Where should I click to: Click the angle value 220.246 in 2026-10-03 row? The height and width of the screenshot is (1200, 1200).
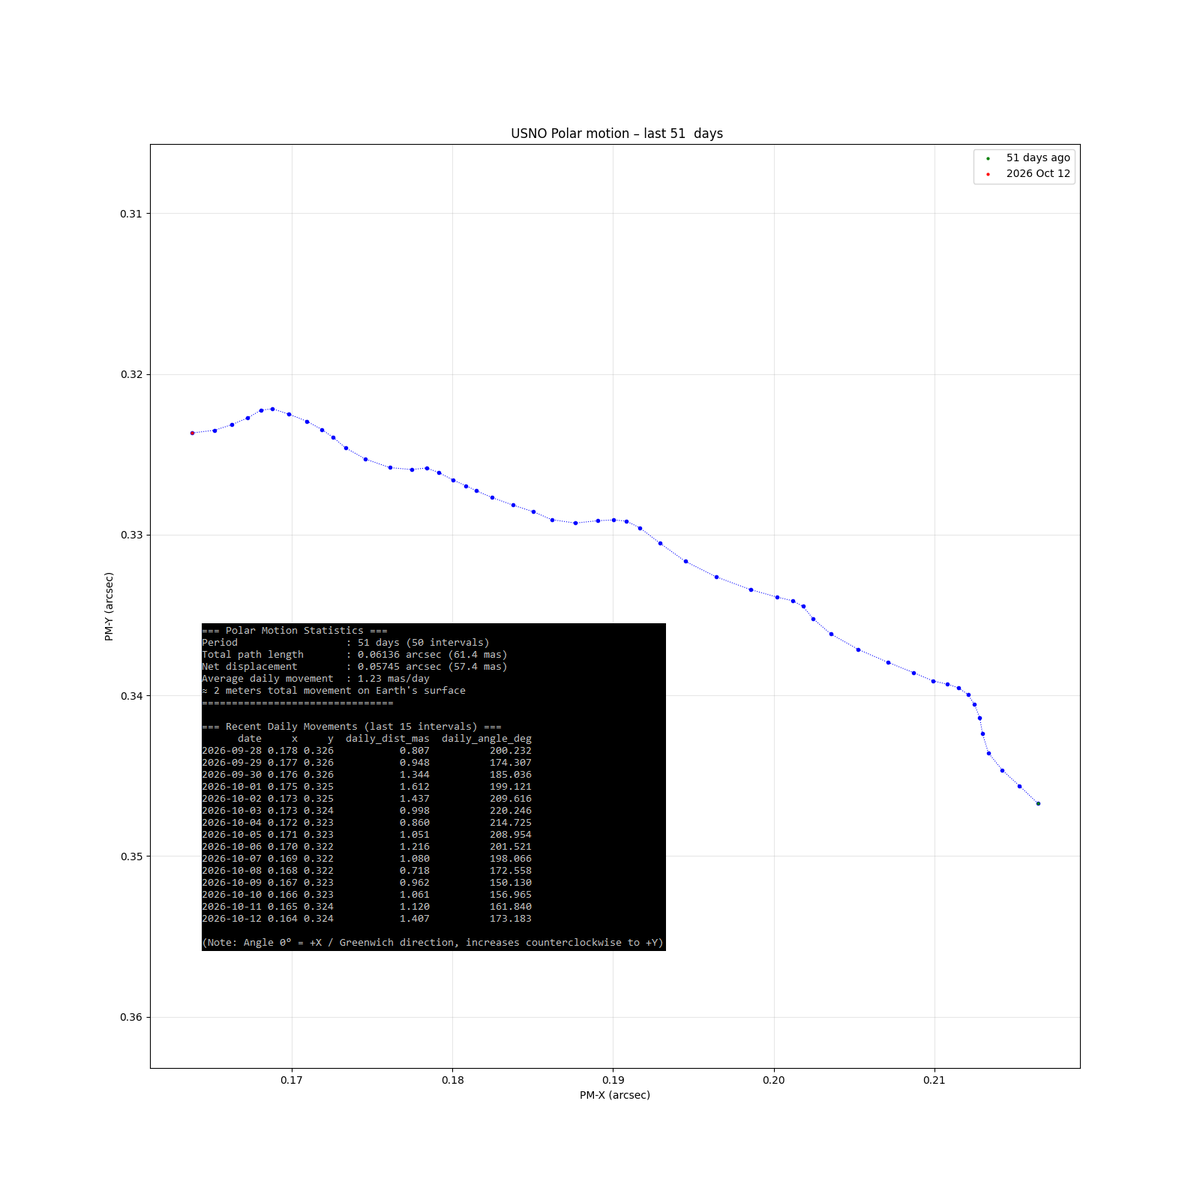coord(511,811)
